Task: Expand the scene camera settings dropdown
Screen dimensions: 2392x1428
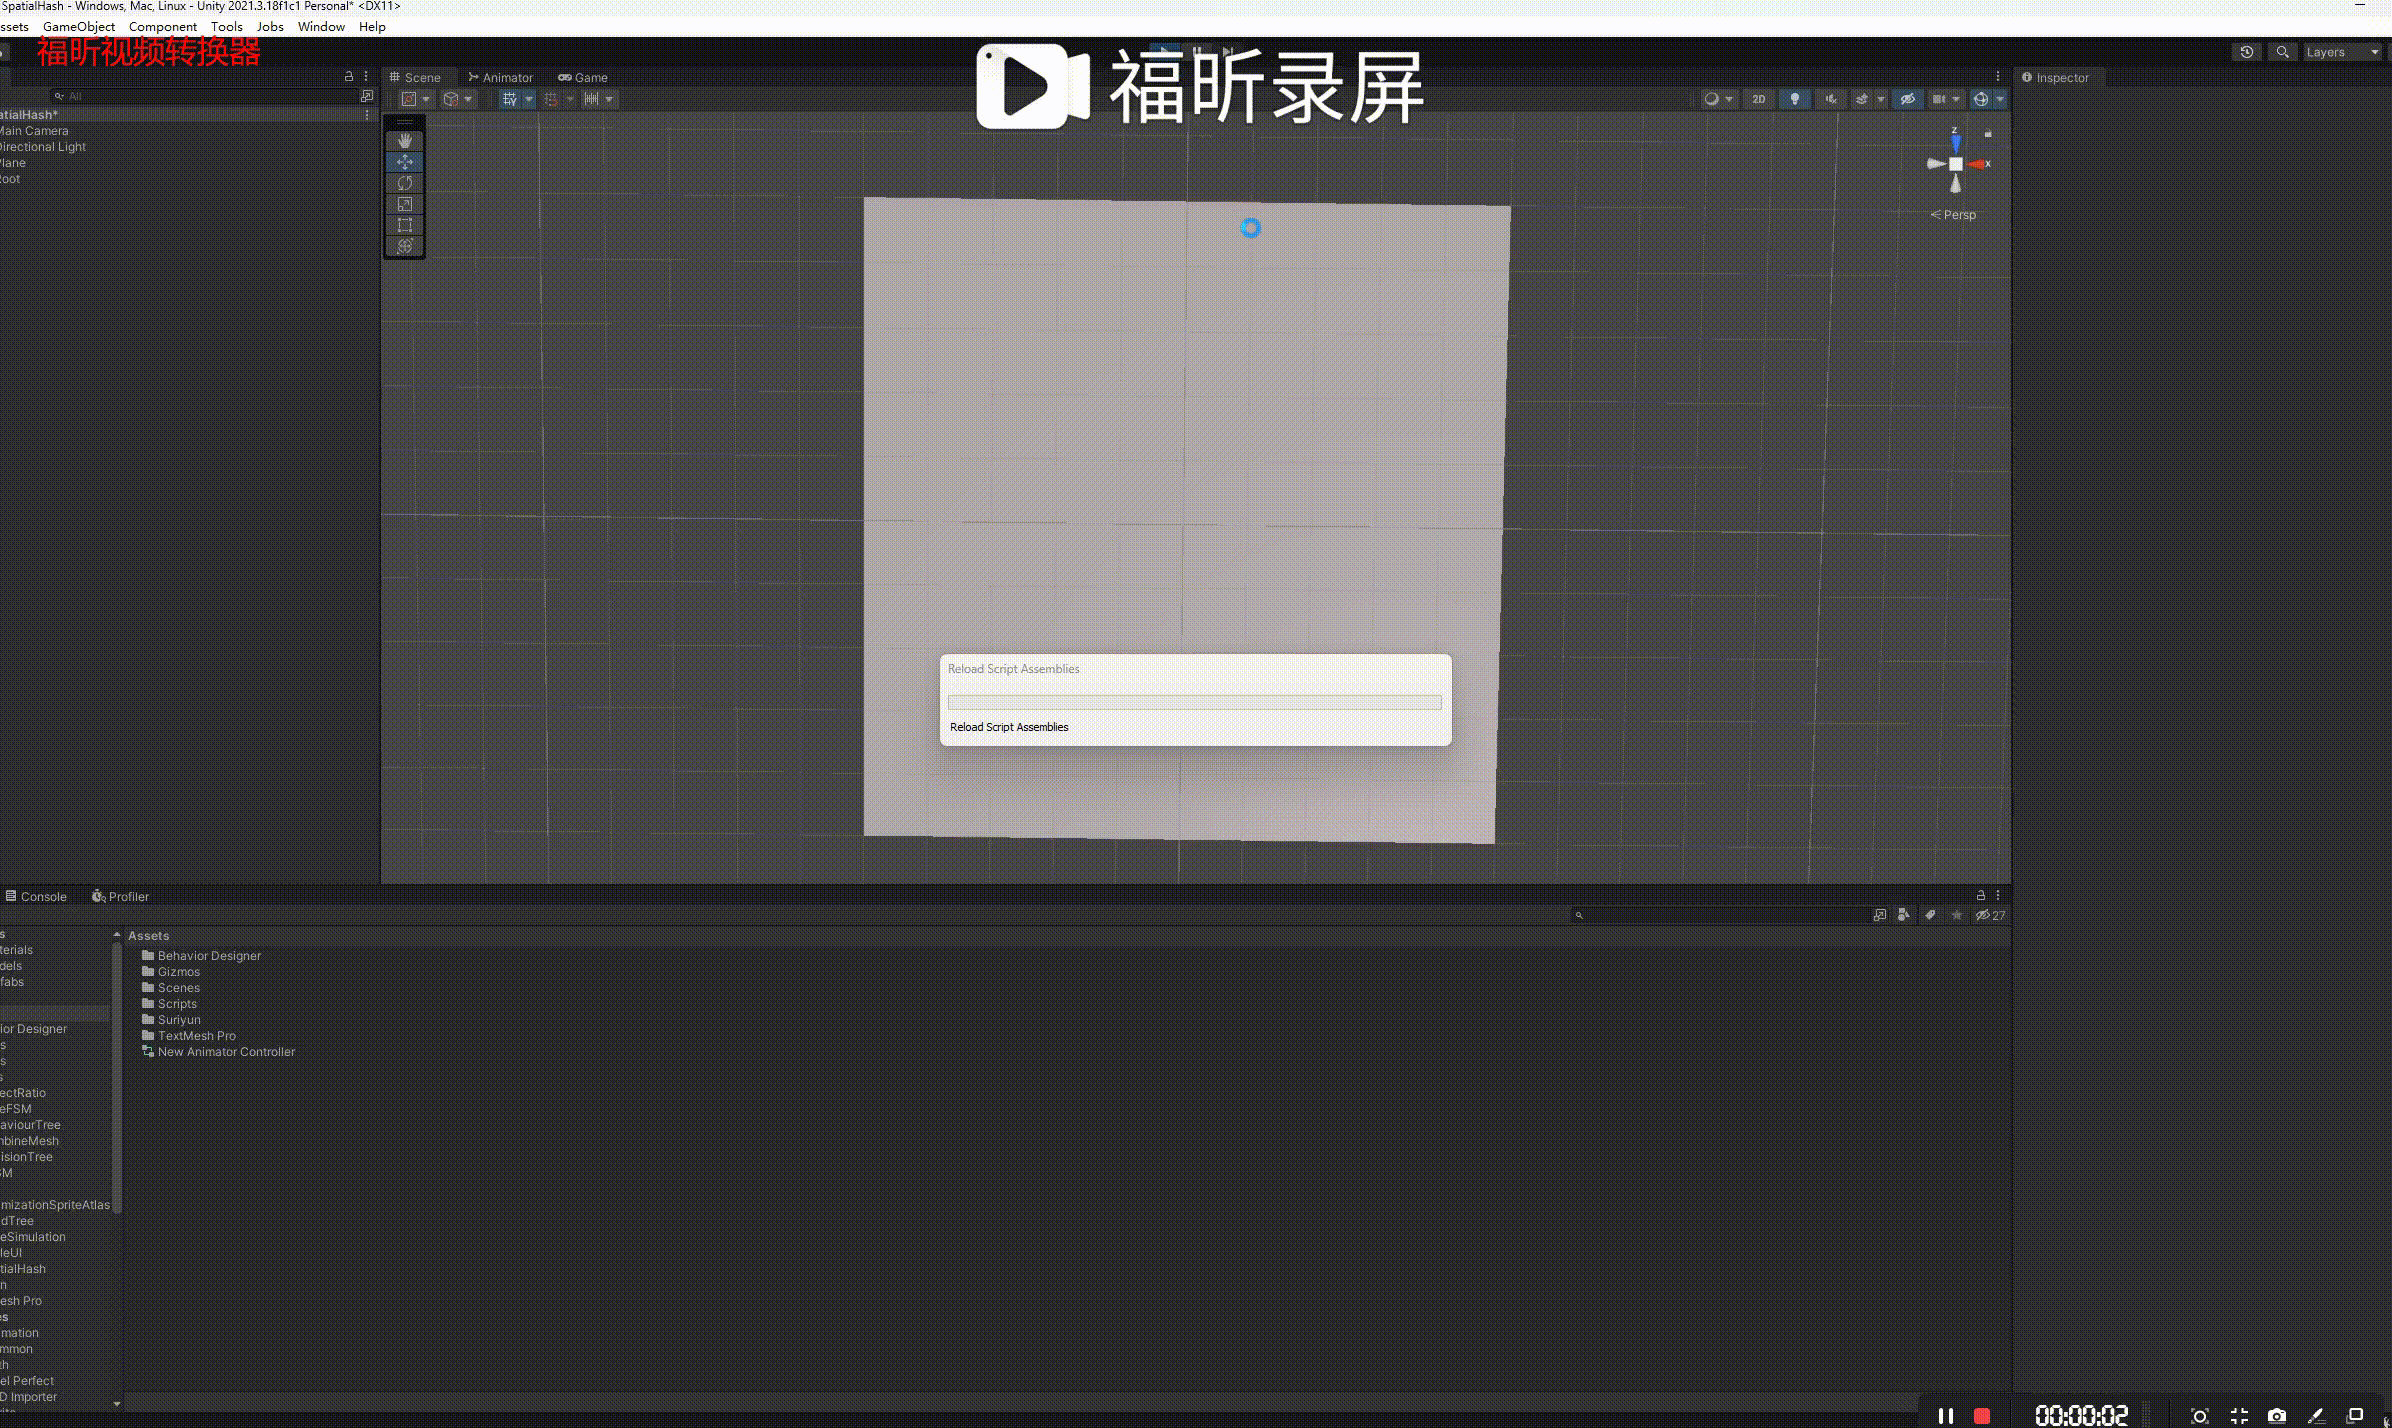Action: pyautogui.click(x=1956, y=99)
